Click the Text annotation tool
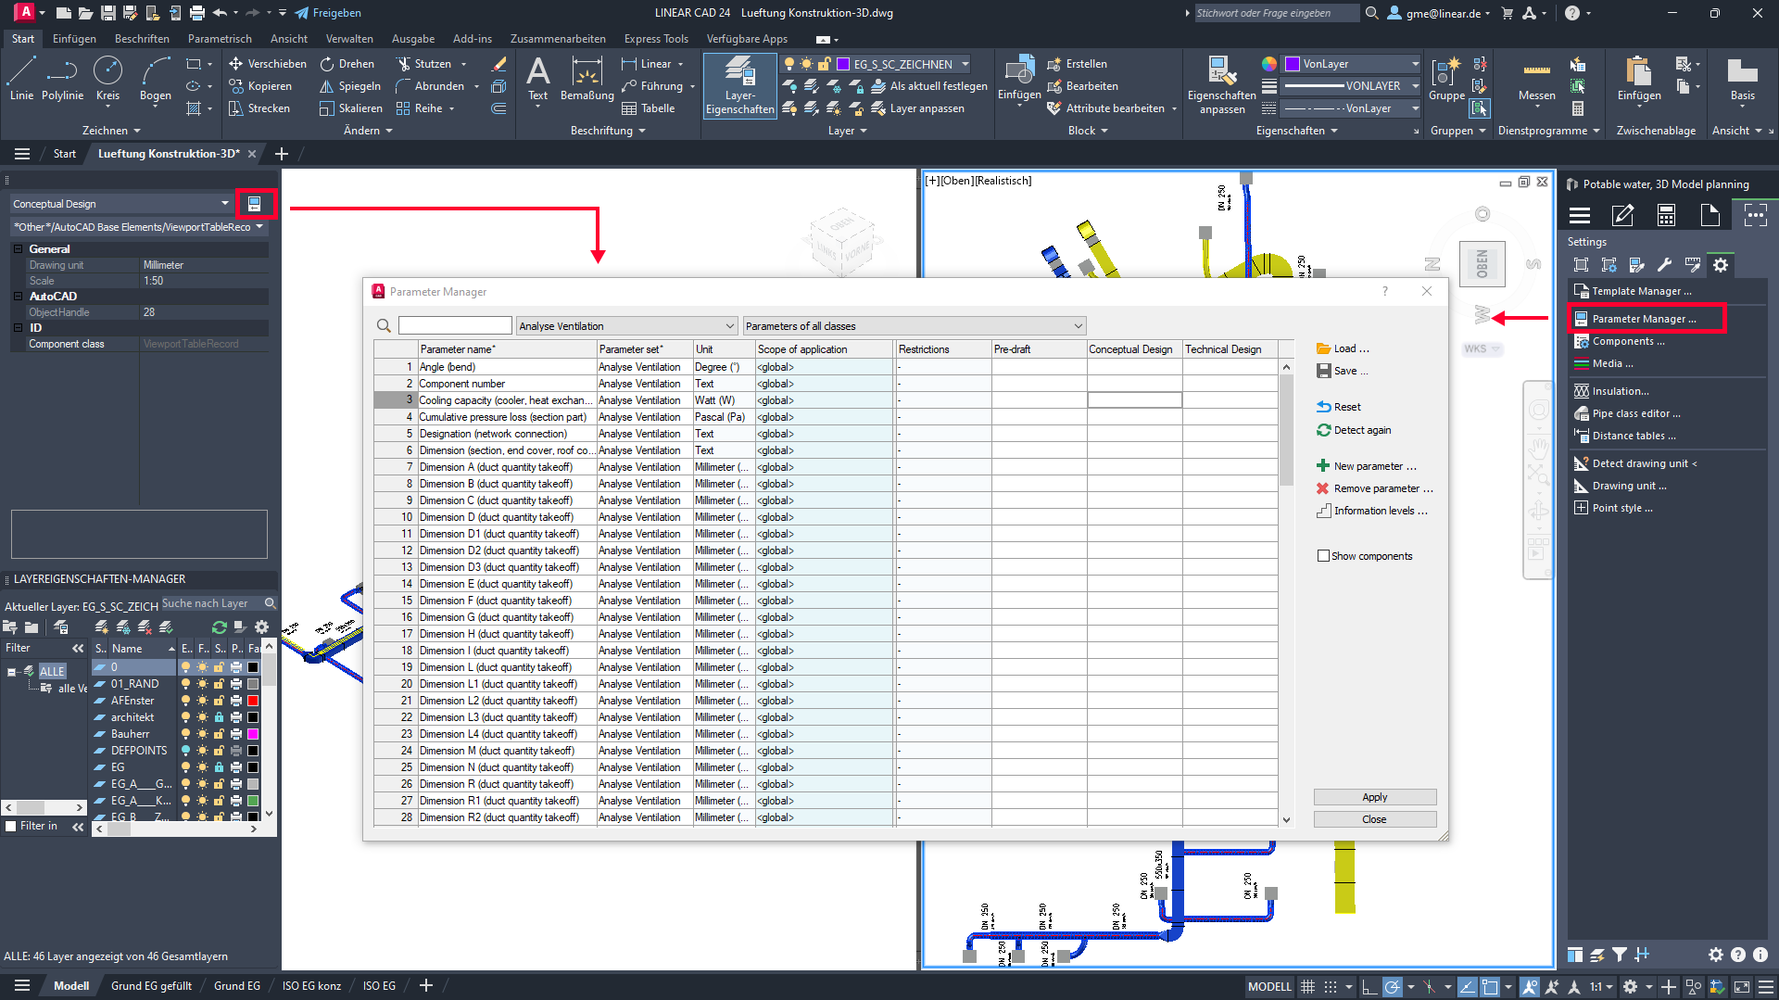 pyautogui.click(x=538, y=78)
